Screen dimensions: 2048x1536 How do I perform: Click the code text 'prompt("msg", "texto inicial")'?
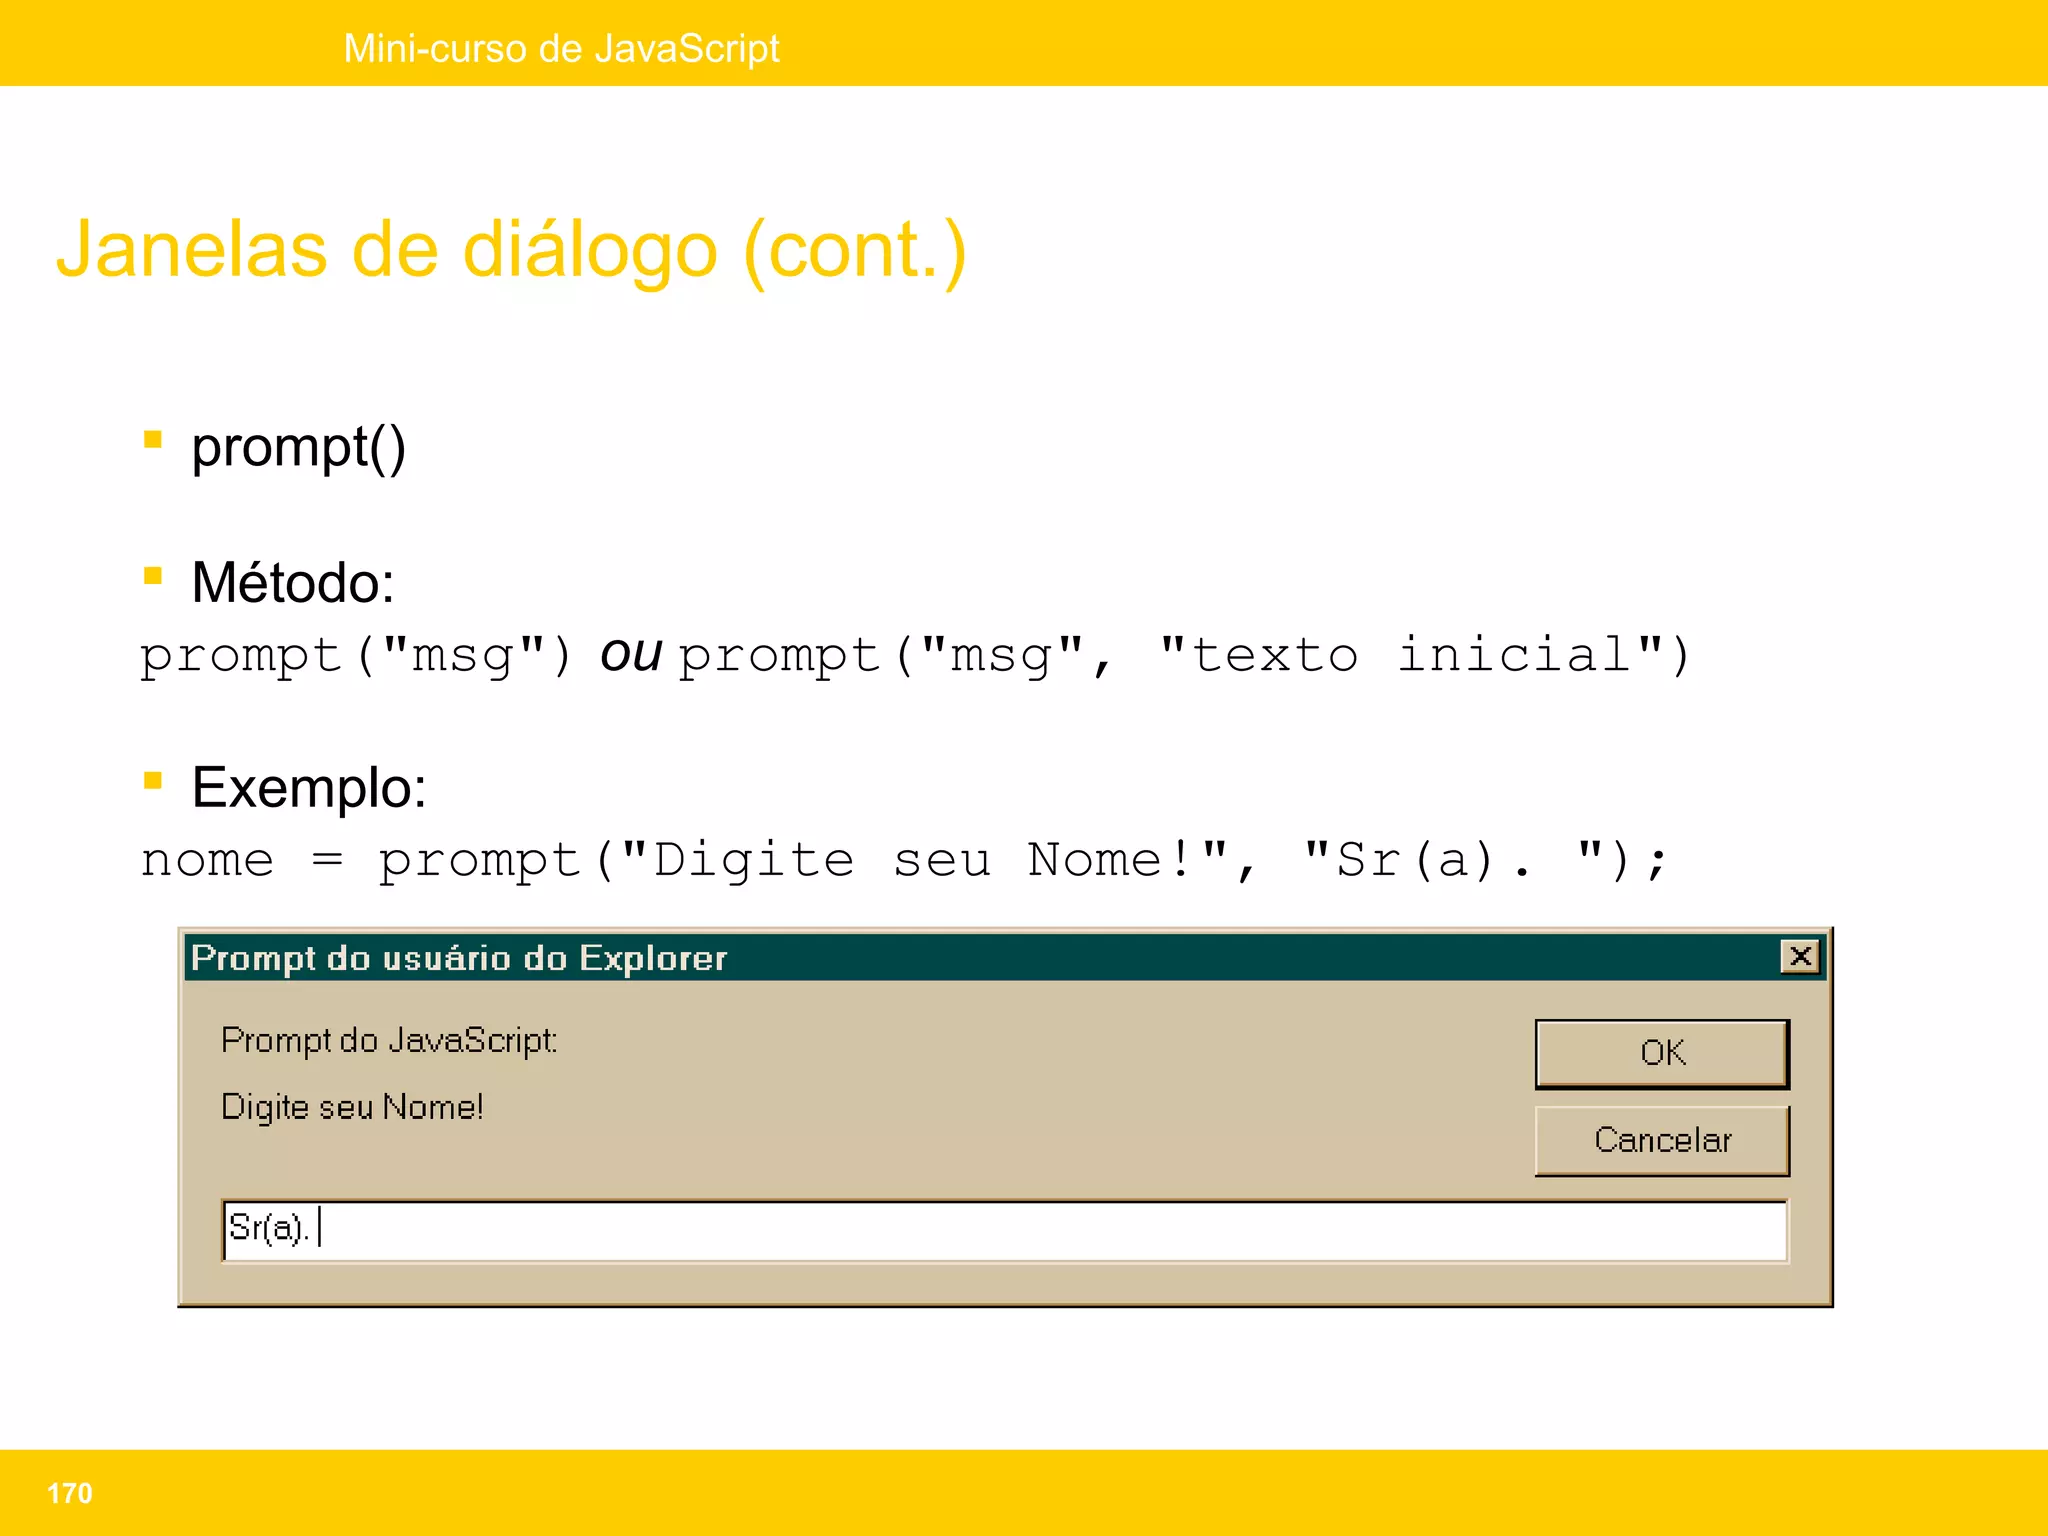point(1185,657)
